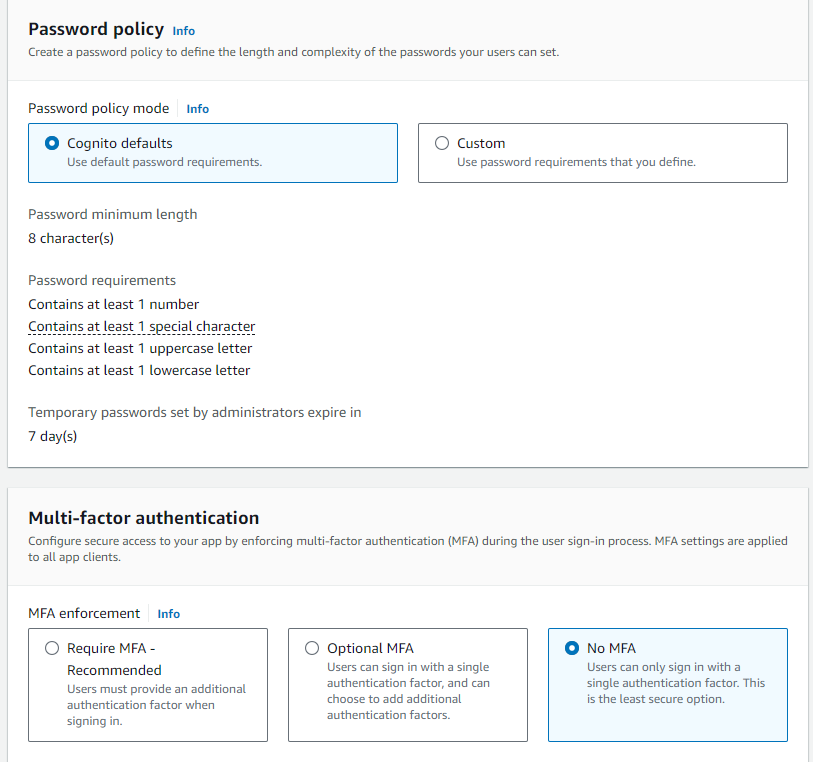Choose the Optional MFA radio button
813x762 pixels.
tap(312, 648)
